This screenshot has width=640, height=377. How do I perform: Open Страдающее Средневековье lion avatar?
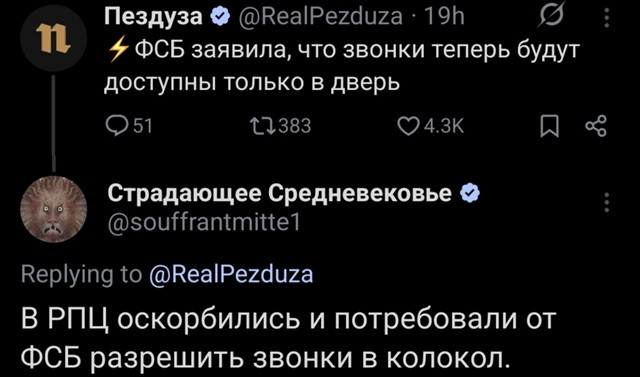click(53, 209)
